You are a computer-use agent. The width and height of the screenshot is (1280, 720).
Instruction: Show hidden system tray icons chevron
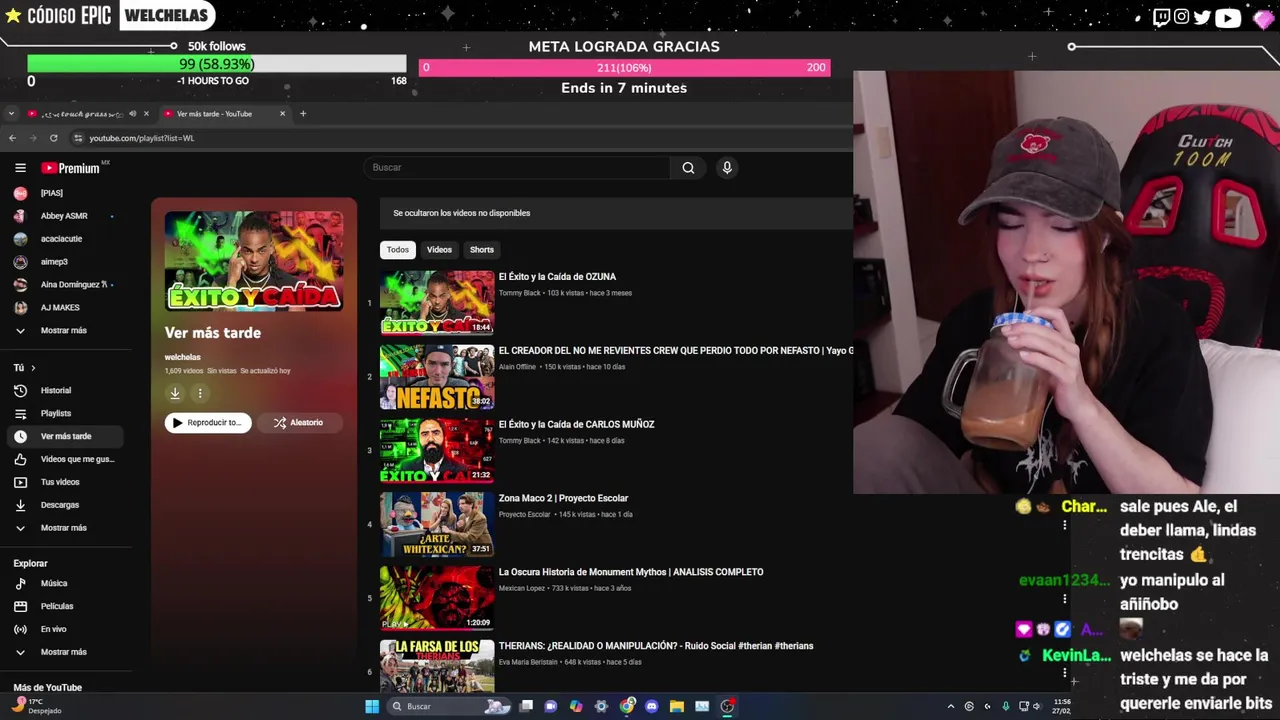[950, 706]
